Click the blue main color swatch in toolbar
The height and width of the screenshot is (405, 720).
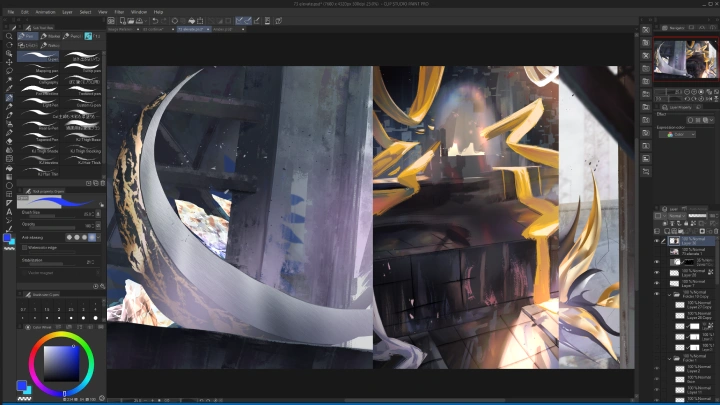click(x=7, y=238)
